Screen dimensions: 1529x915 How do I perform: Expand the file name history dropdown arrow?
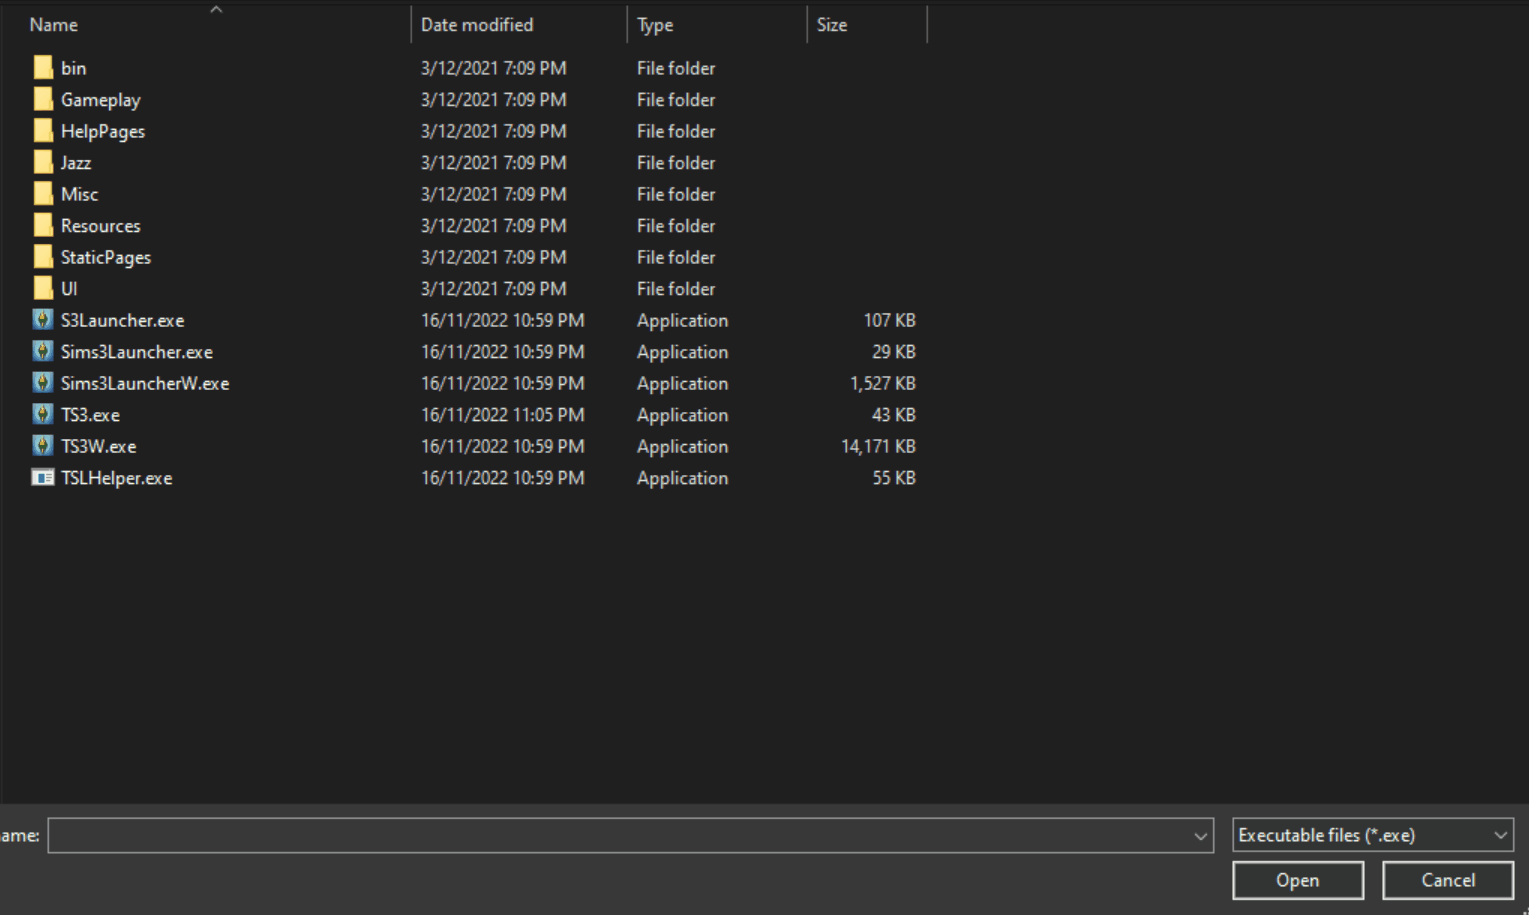pyautogui.click(x=1200, y=836)
